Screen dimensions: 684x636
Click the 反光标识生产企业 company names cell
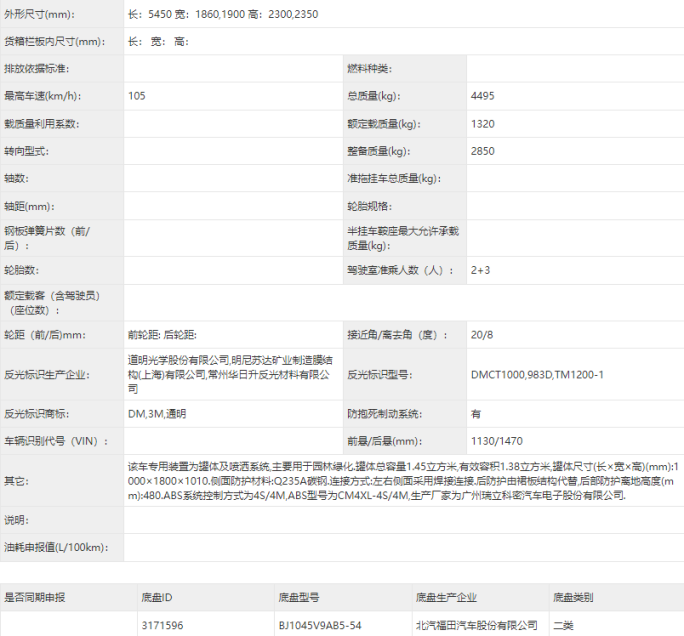(230, 368)
